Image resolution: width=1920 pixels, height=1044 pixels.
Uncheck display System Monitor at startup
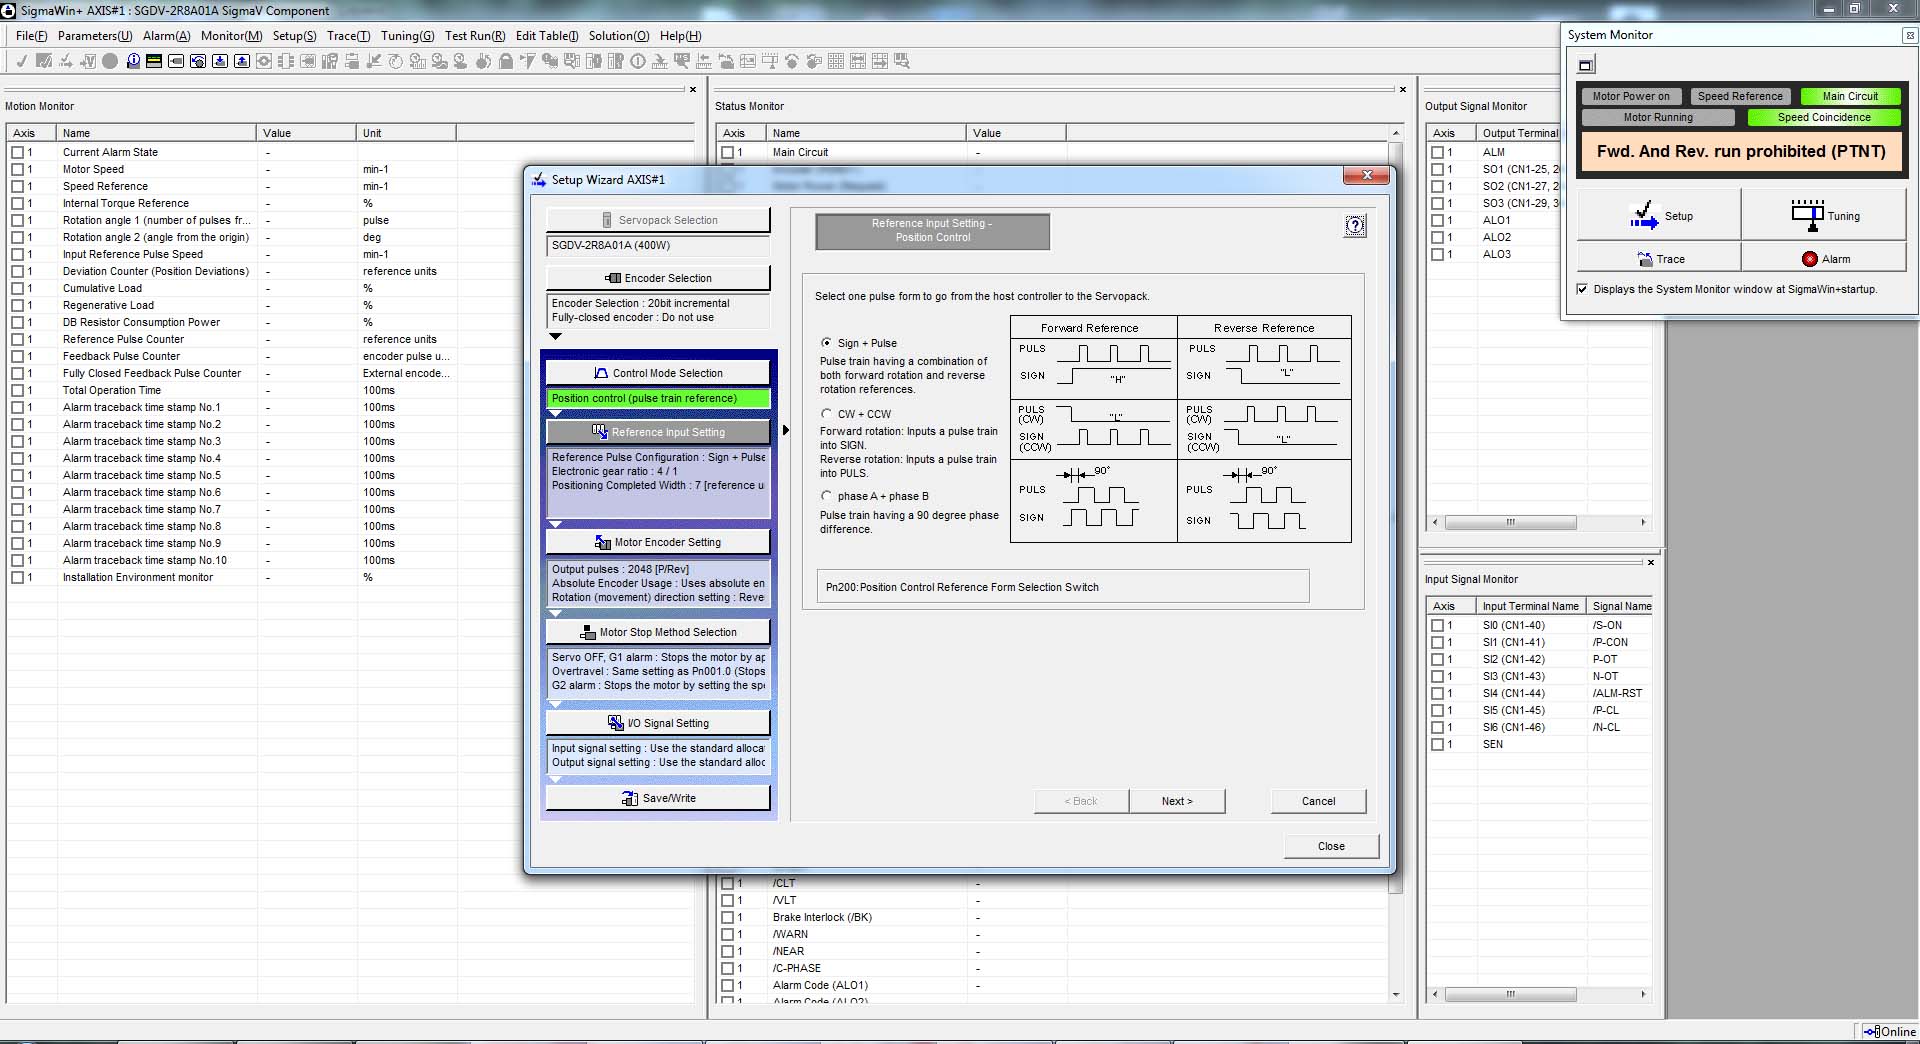tap(1582, 289)
